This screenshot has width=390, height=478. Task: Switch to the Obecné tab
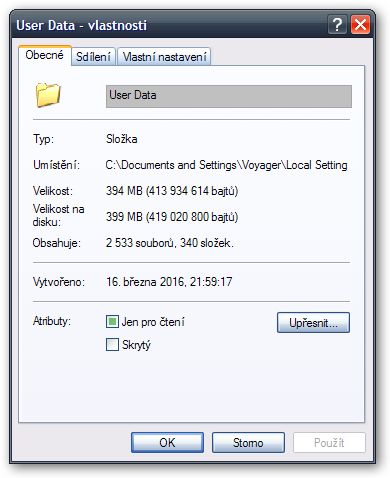(x=45, y=55)
